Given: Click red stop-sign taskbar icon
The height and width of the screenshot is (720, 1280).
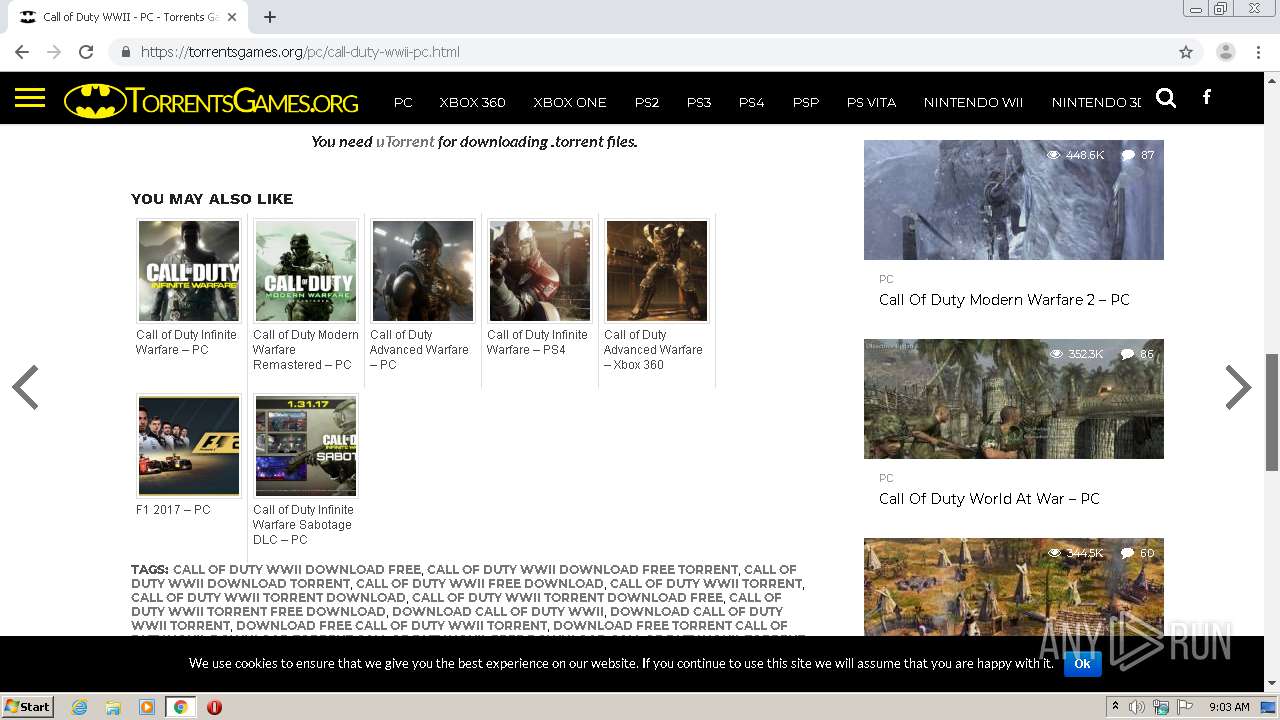Looking at the screenshot, I should point(214,707).
